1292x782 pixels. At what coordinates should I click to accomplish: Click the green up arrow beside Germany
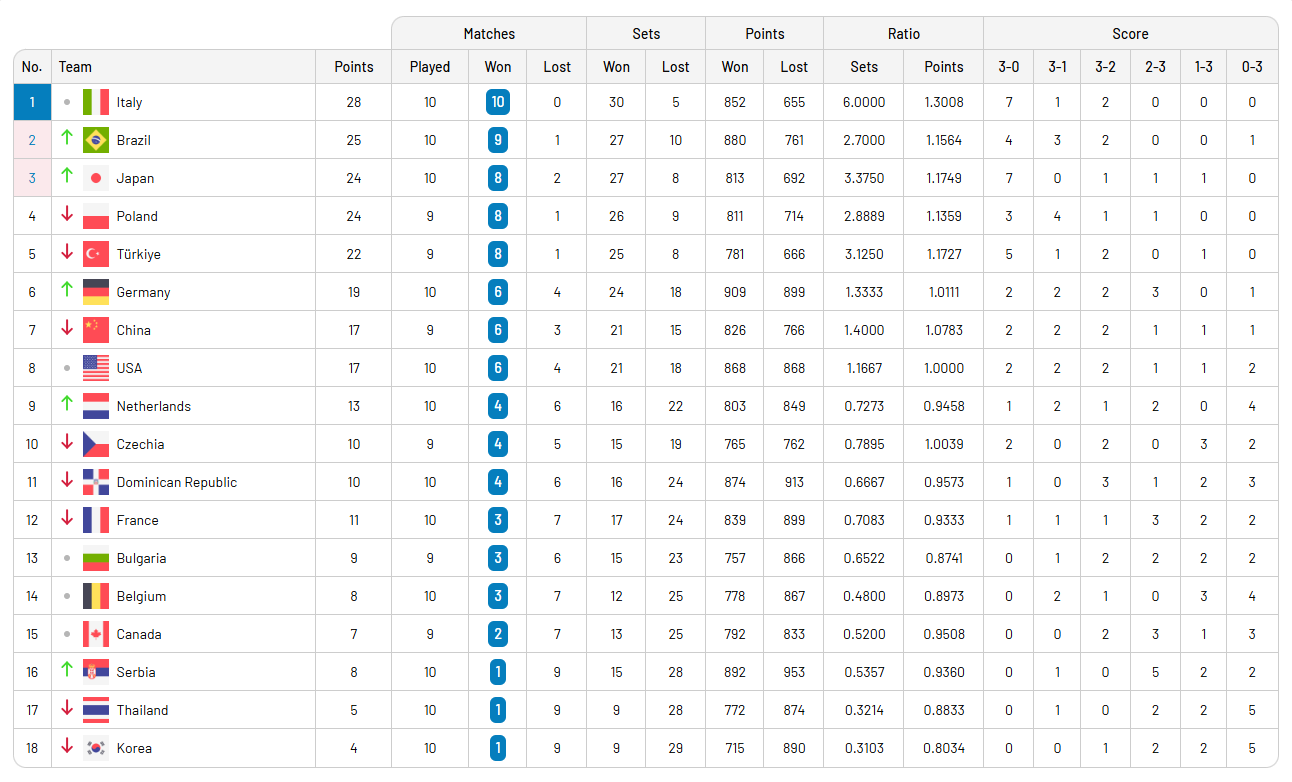67,290
